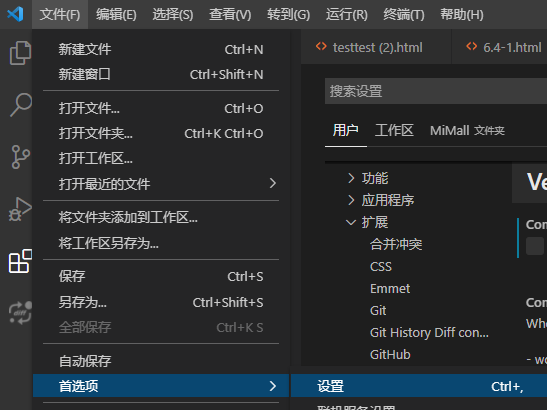This screenshot has width=547, height=410.
Task: Toggle 自动保存 in the File menu
Action: click(161, 361)
